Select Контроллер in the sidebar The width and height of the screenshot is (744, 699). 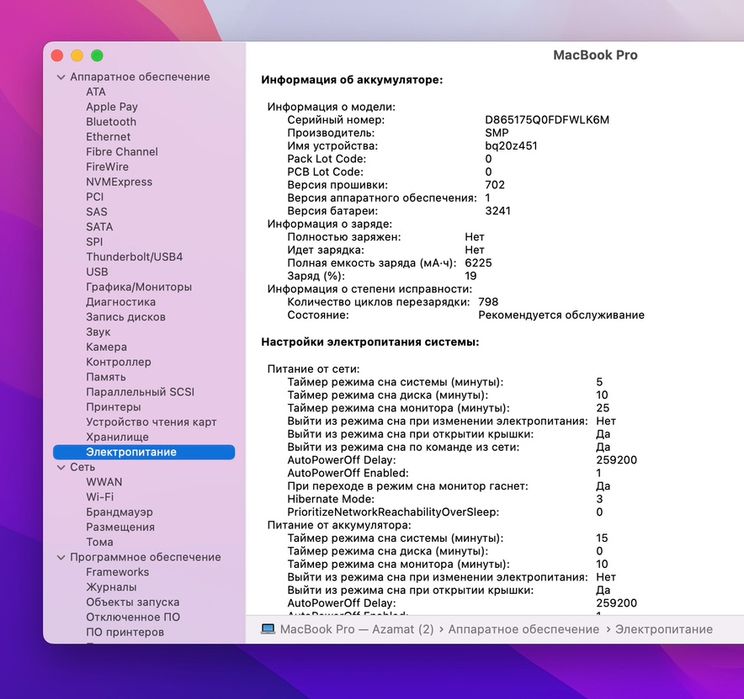click(119, 362)
